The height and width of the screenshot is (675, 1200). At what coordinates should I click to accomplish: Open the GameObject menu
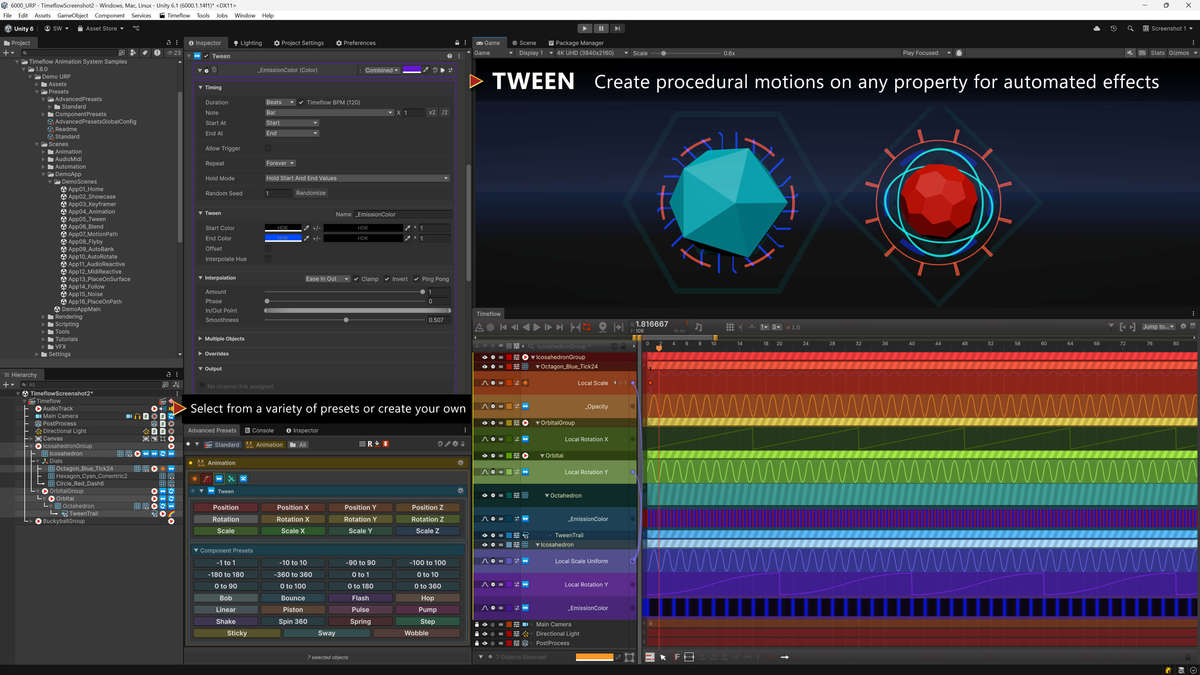point(72,16)
